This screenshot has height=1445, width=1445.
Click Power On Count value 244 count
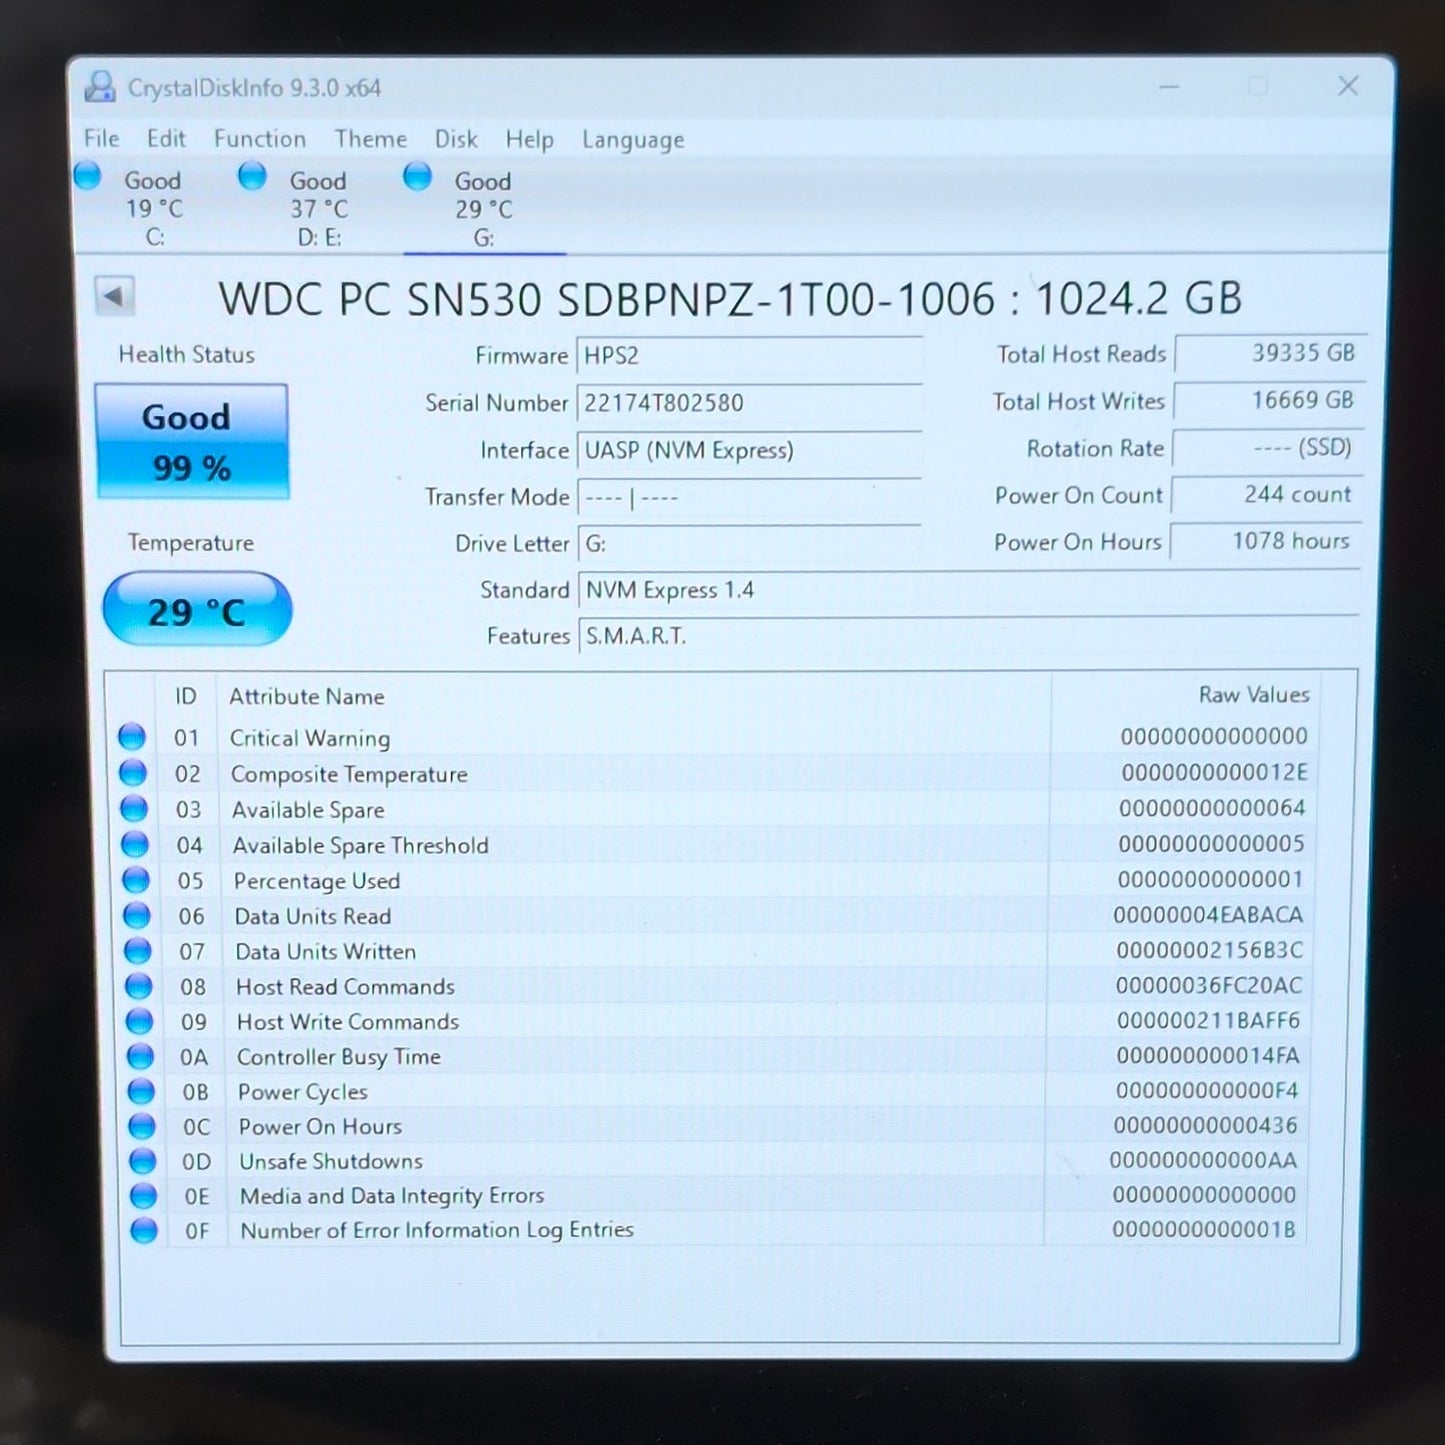(1267, 494)
